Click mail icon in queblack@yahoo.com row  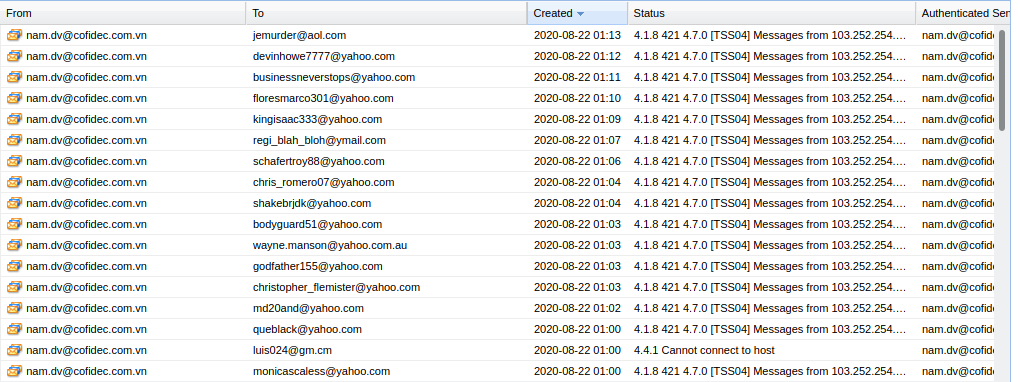pyautogui.click(x=14, y=329)
